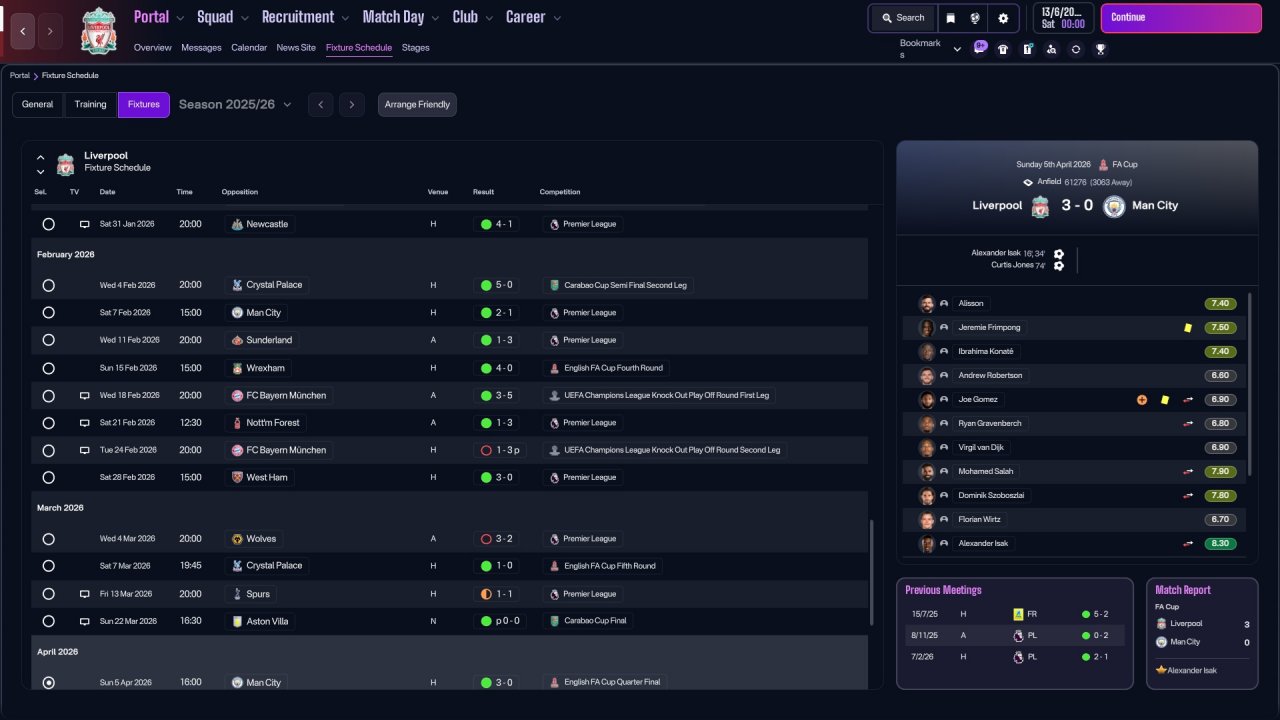Click the yellow card icon for Jeremie Frimpong
This screenshot has height=720, width=1280.
point(1187,327)
